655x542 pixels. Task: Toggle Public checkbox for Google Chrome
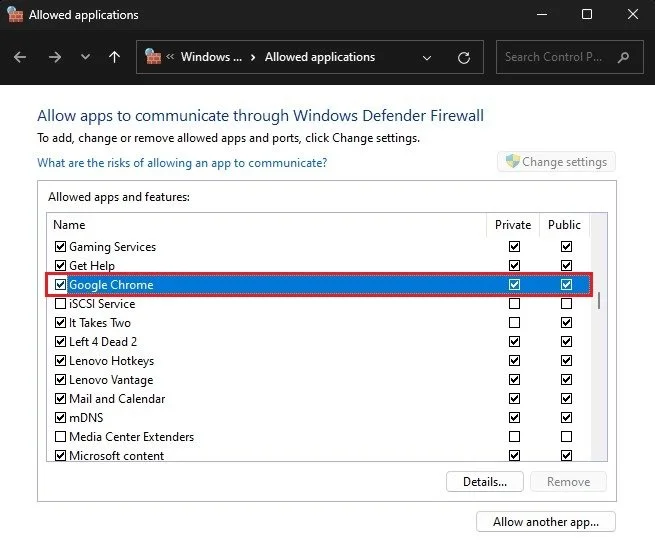coord(566,285)
